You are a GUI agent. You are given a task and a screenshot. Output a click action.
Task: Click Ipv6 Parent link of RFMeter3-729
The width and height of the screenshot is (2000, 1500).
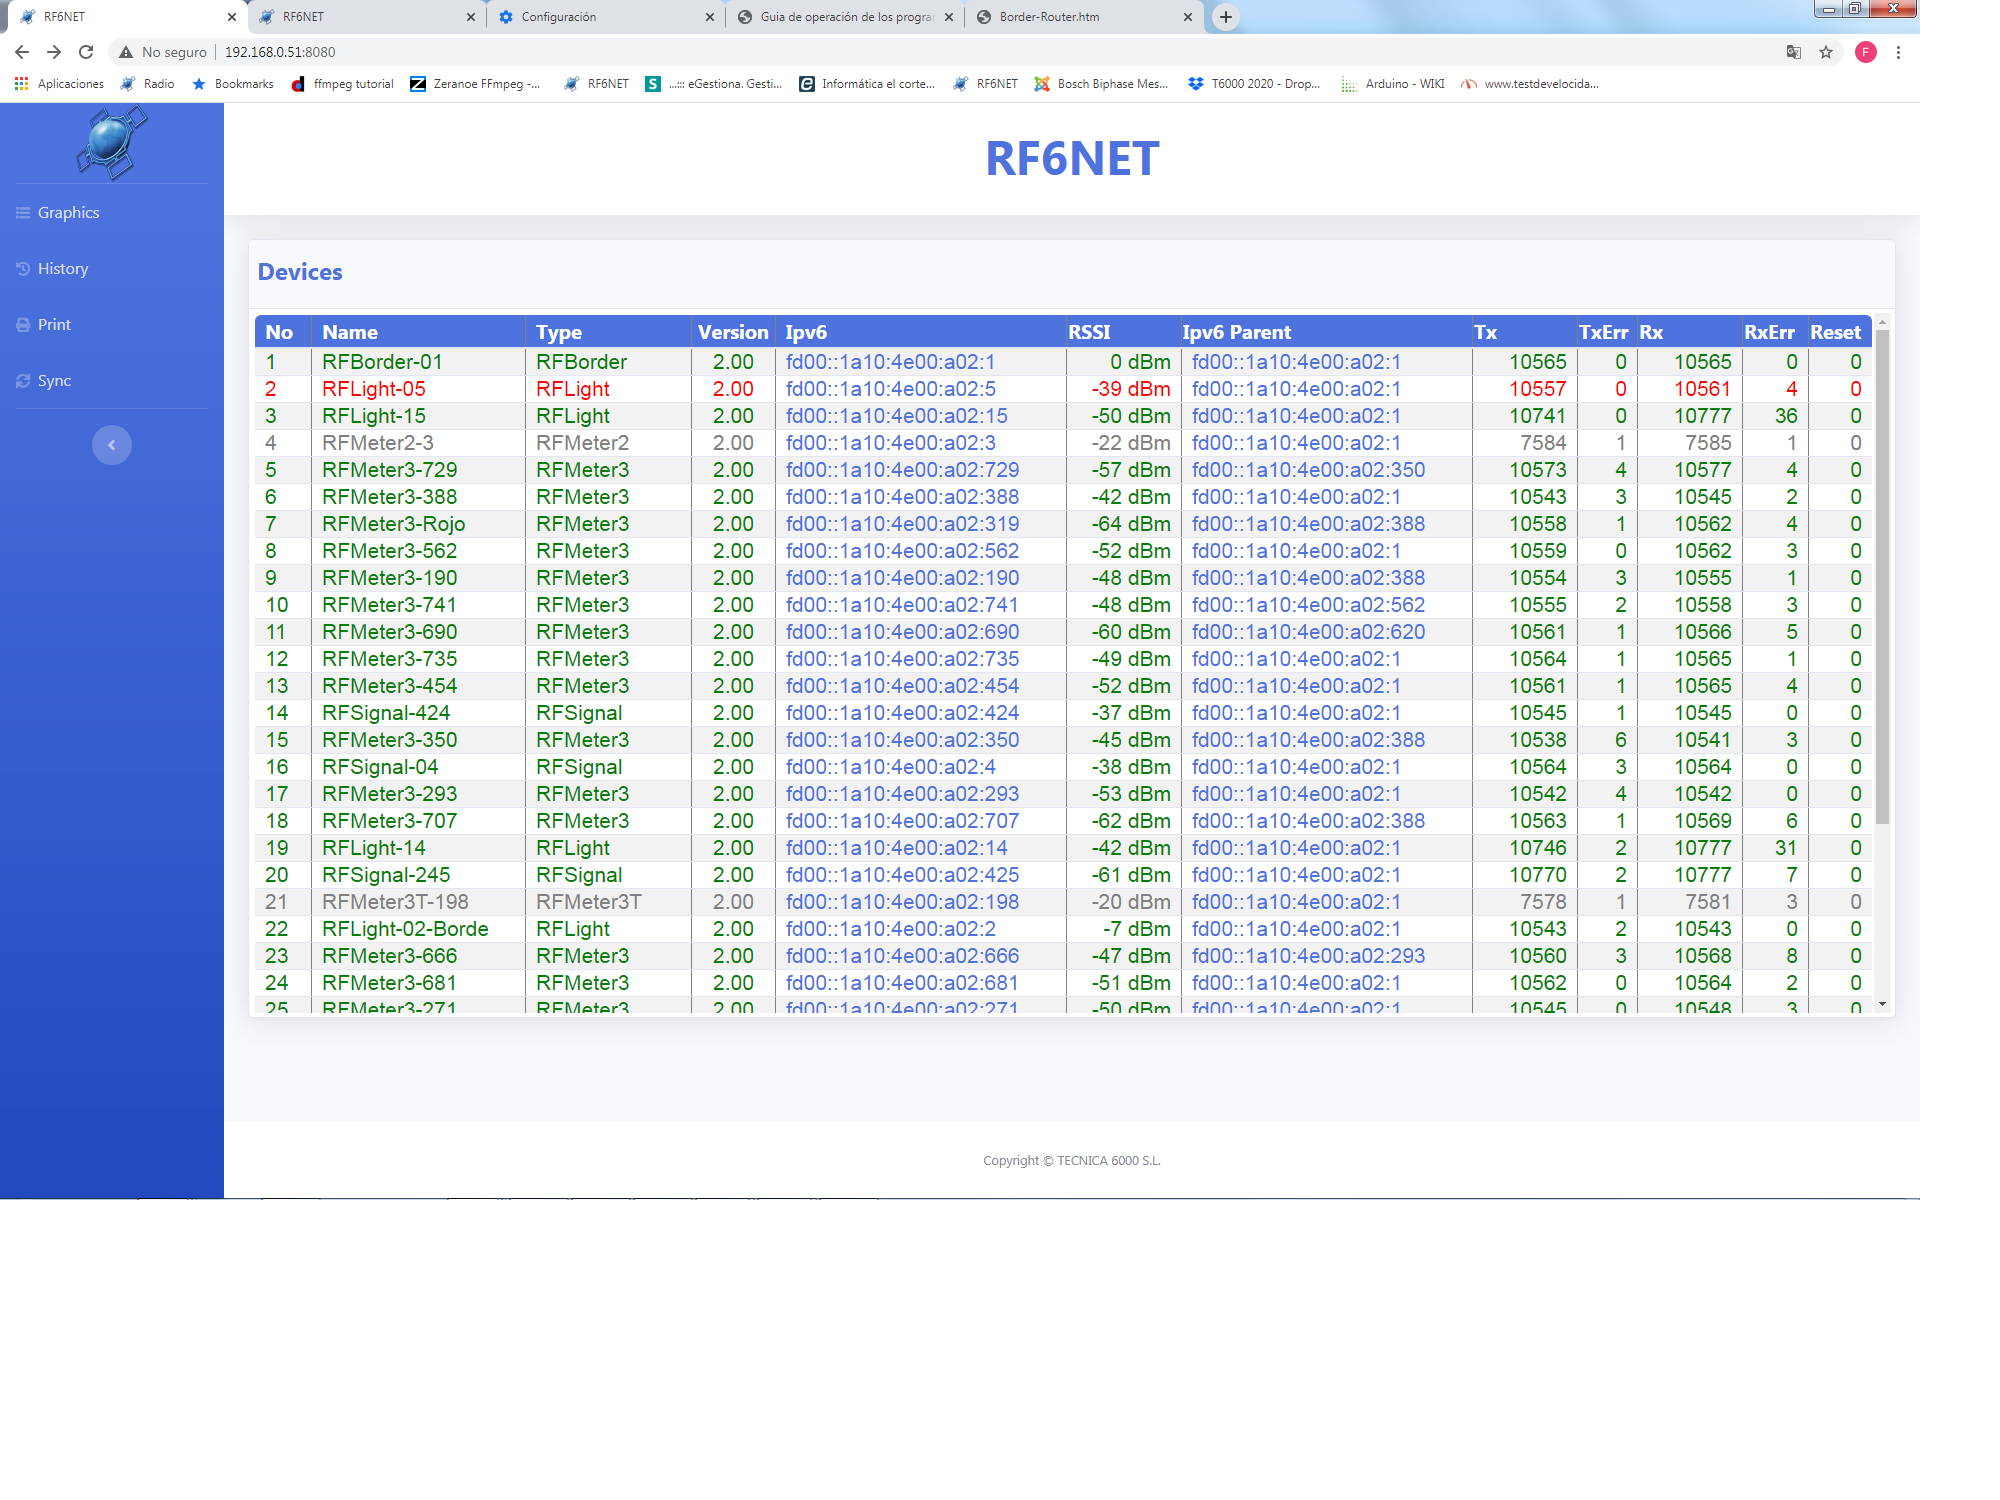tap(1308, 470)
